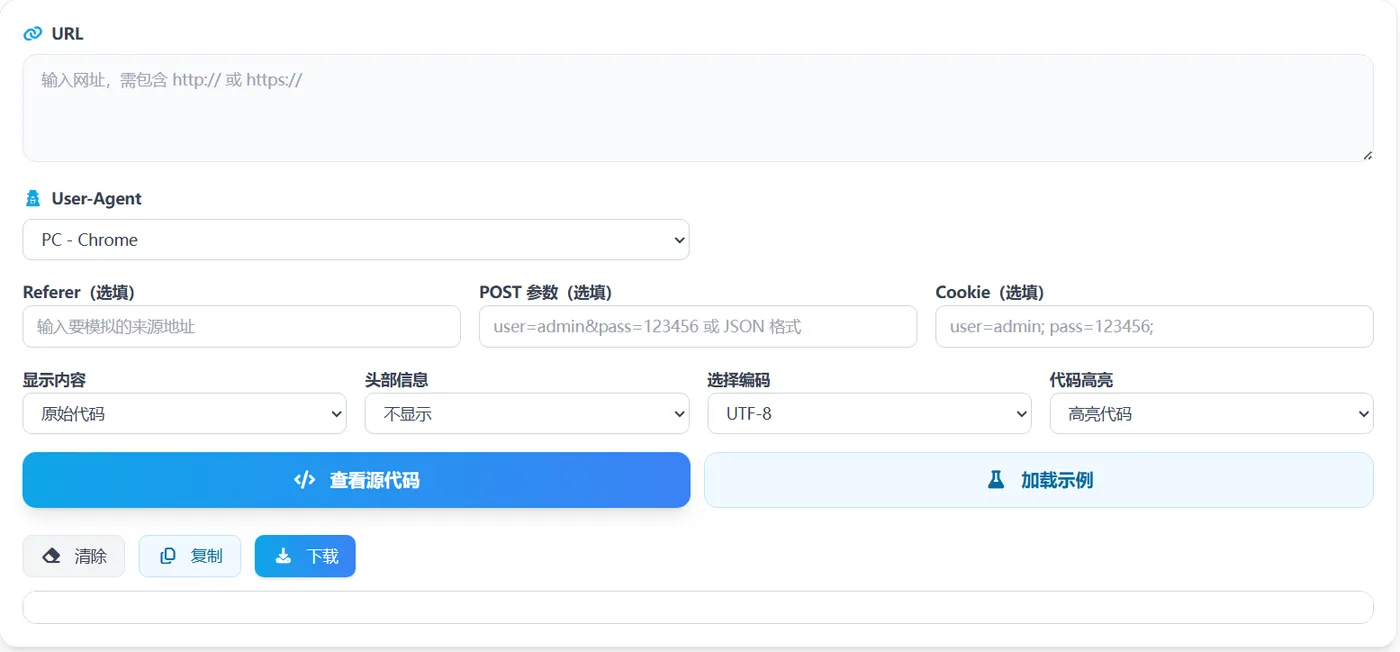Focus the Referer input field

coord(241,326)
